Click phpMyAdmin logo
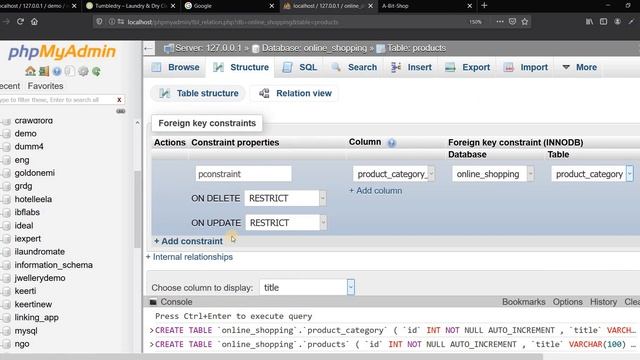The image size is (640, 360). [62, 52]
